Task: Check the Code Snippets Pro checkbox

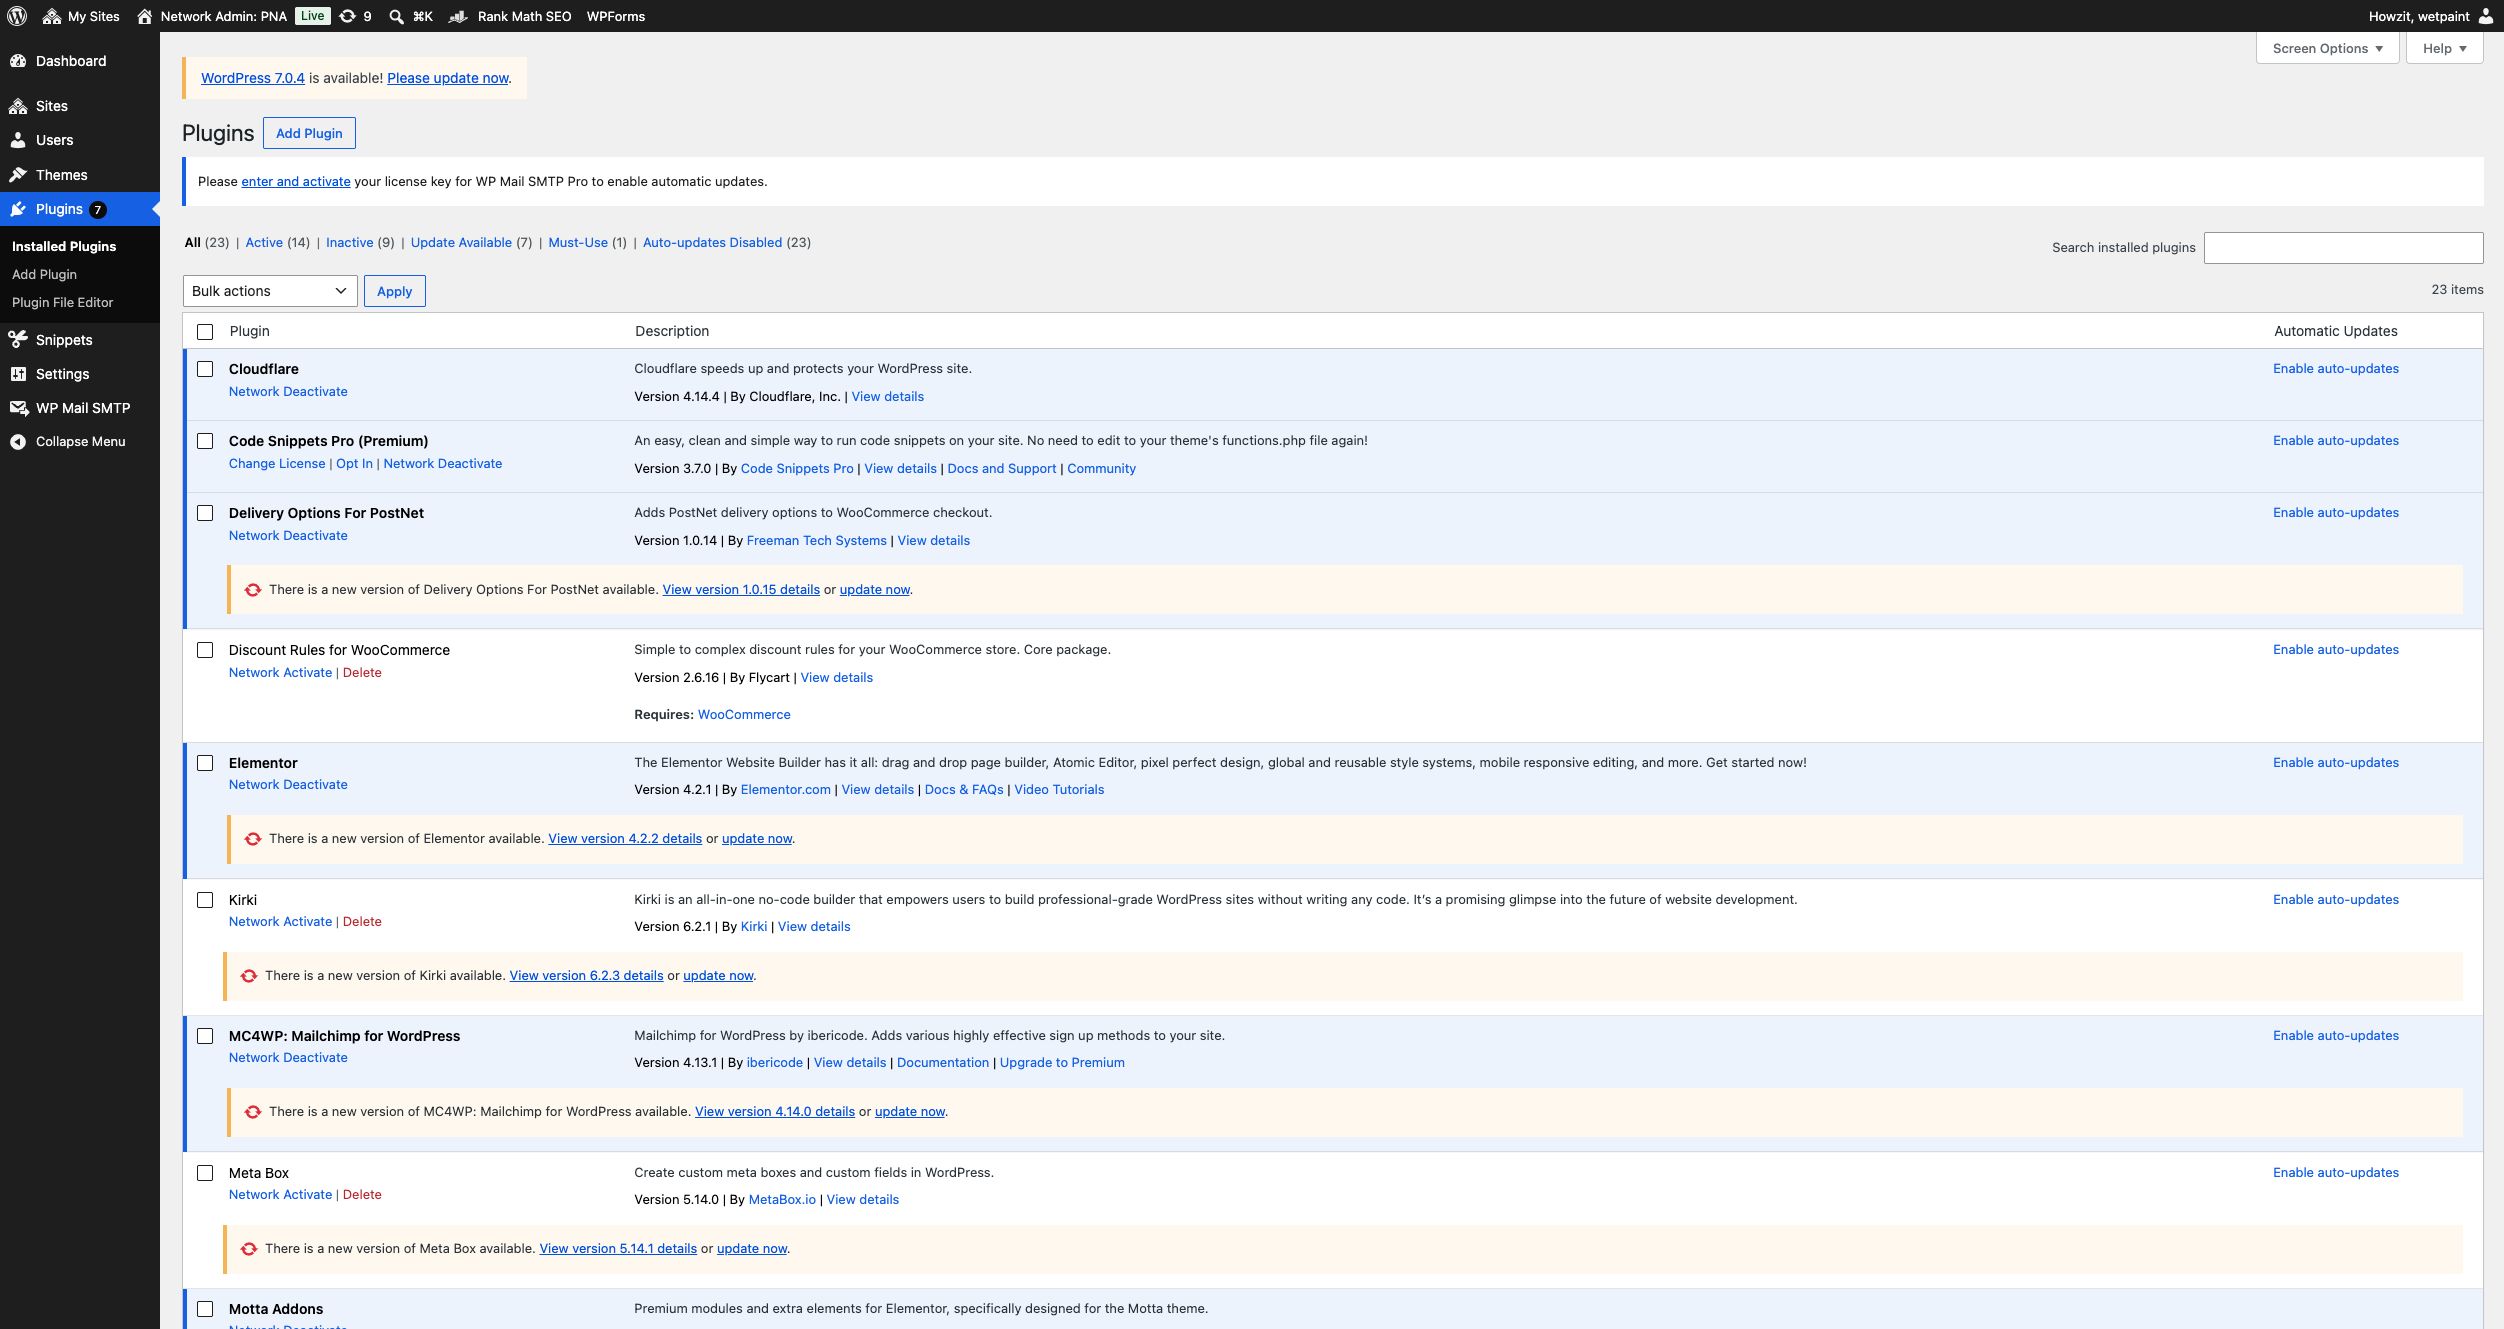Action: click(205, 441)
